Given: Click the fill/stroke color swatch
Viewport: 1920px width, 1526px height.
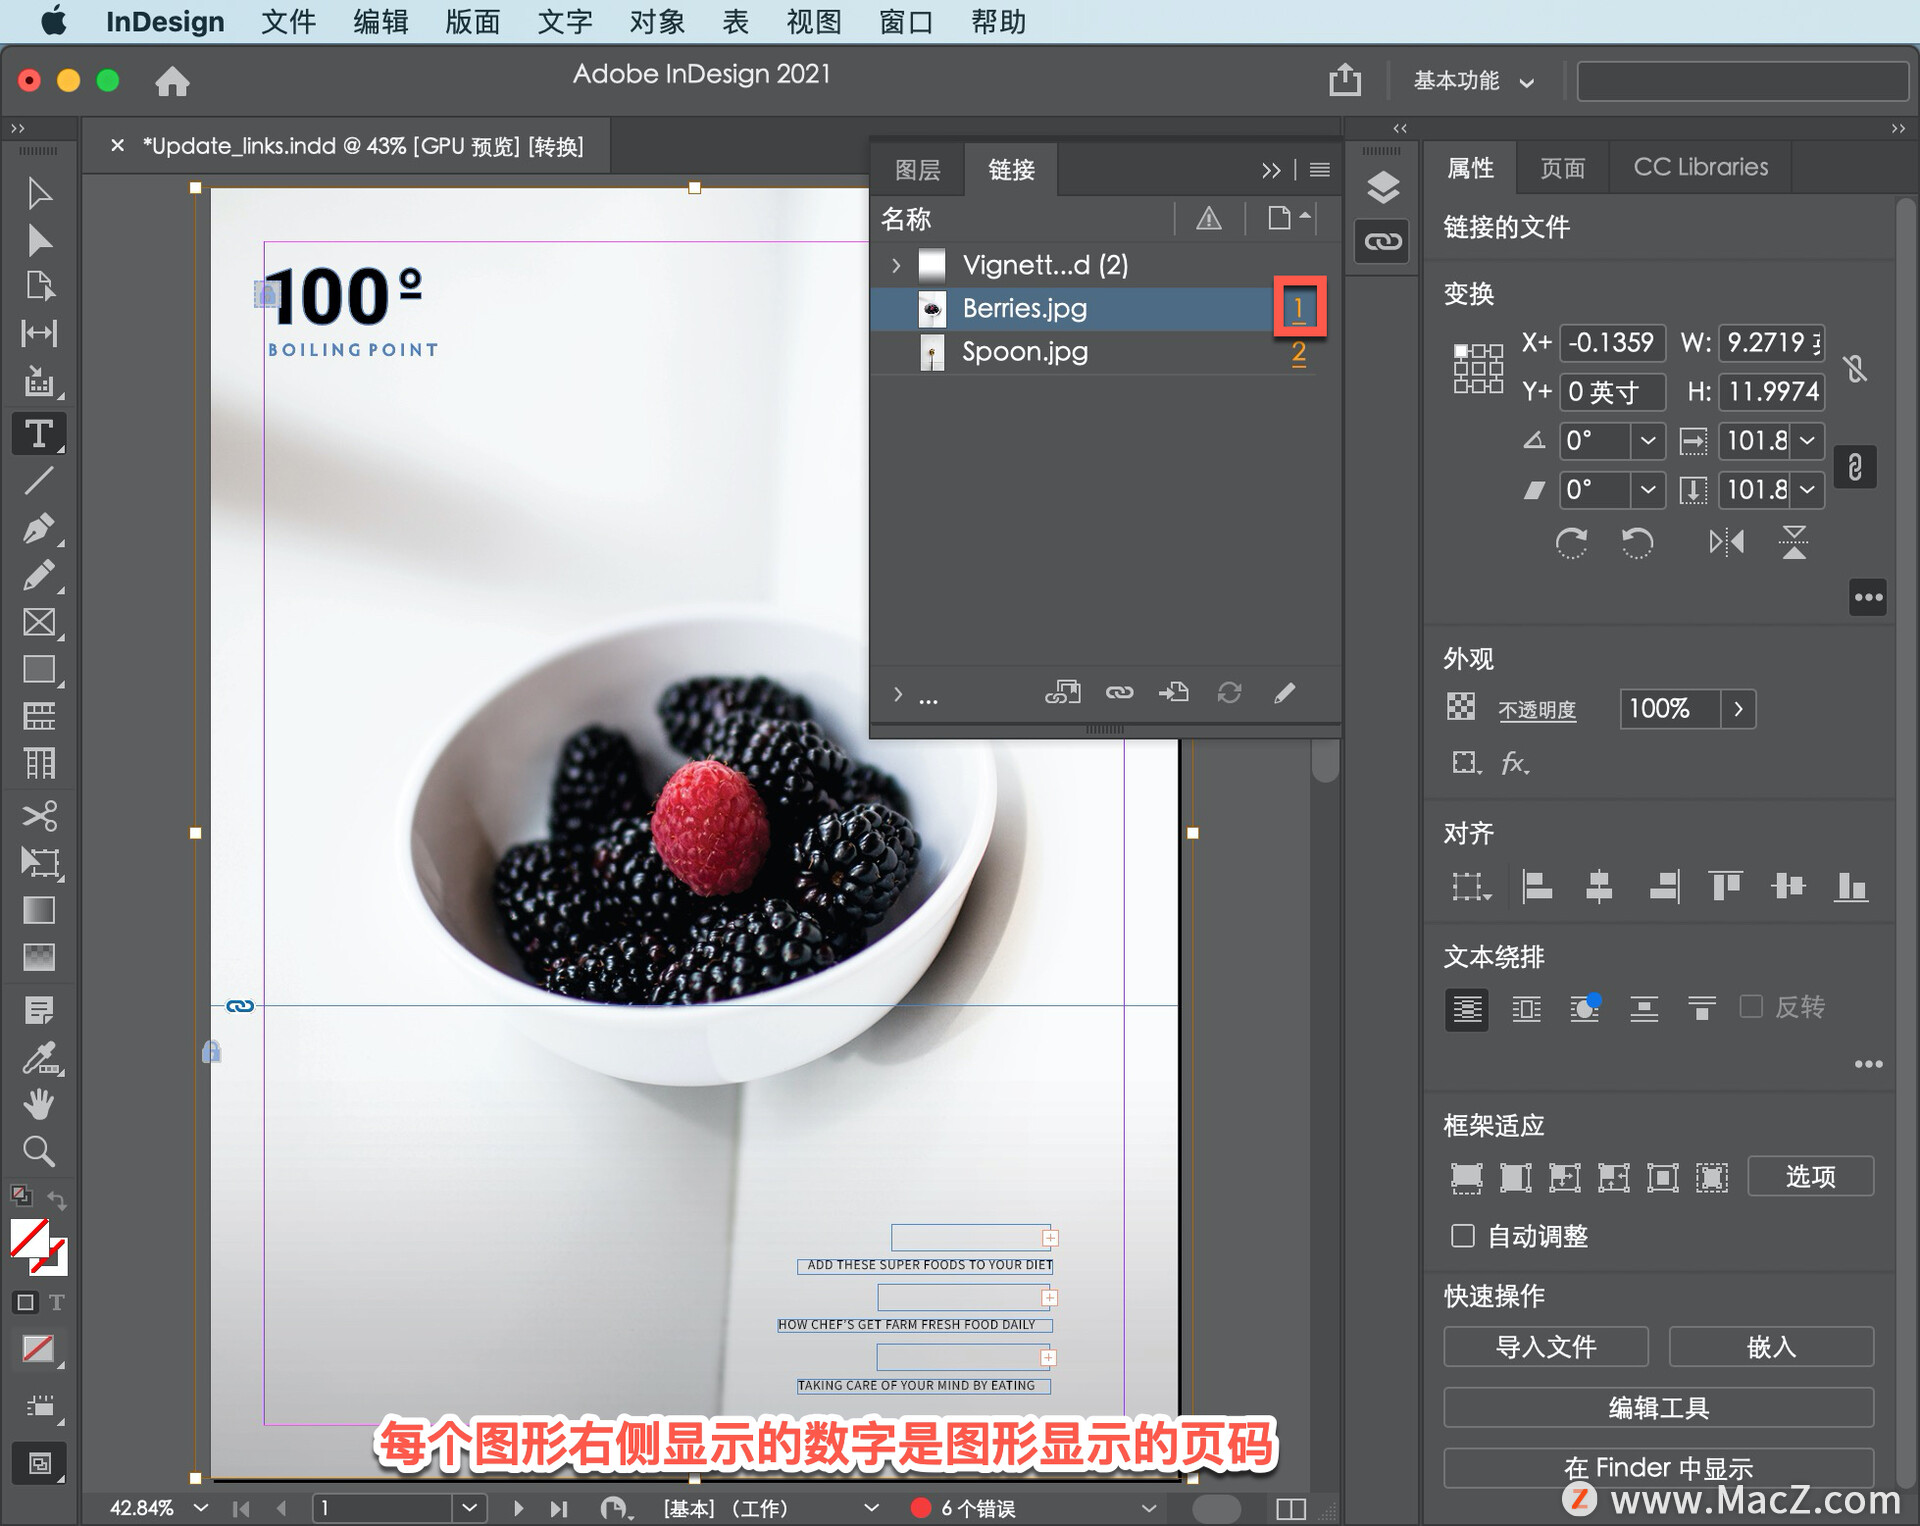Looking at the screenshot, I should tap(30, 1240).
